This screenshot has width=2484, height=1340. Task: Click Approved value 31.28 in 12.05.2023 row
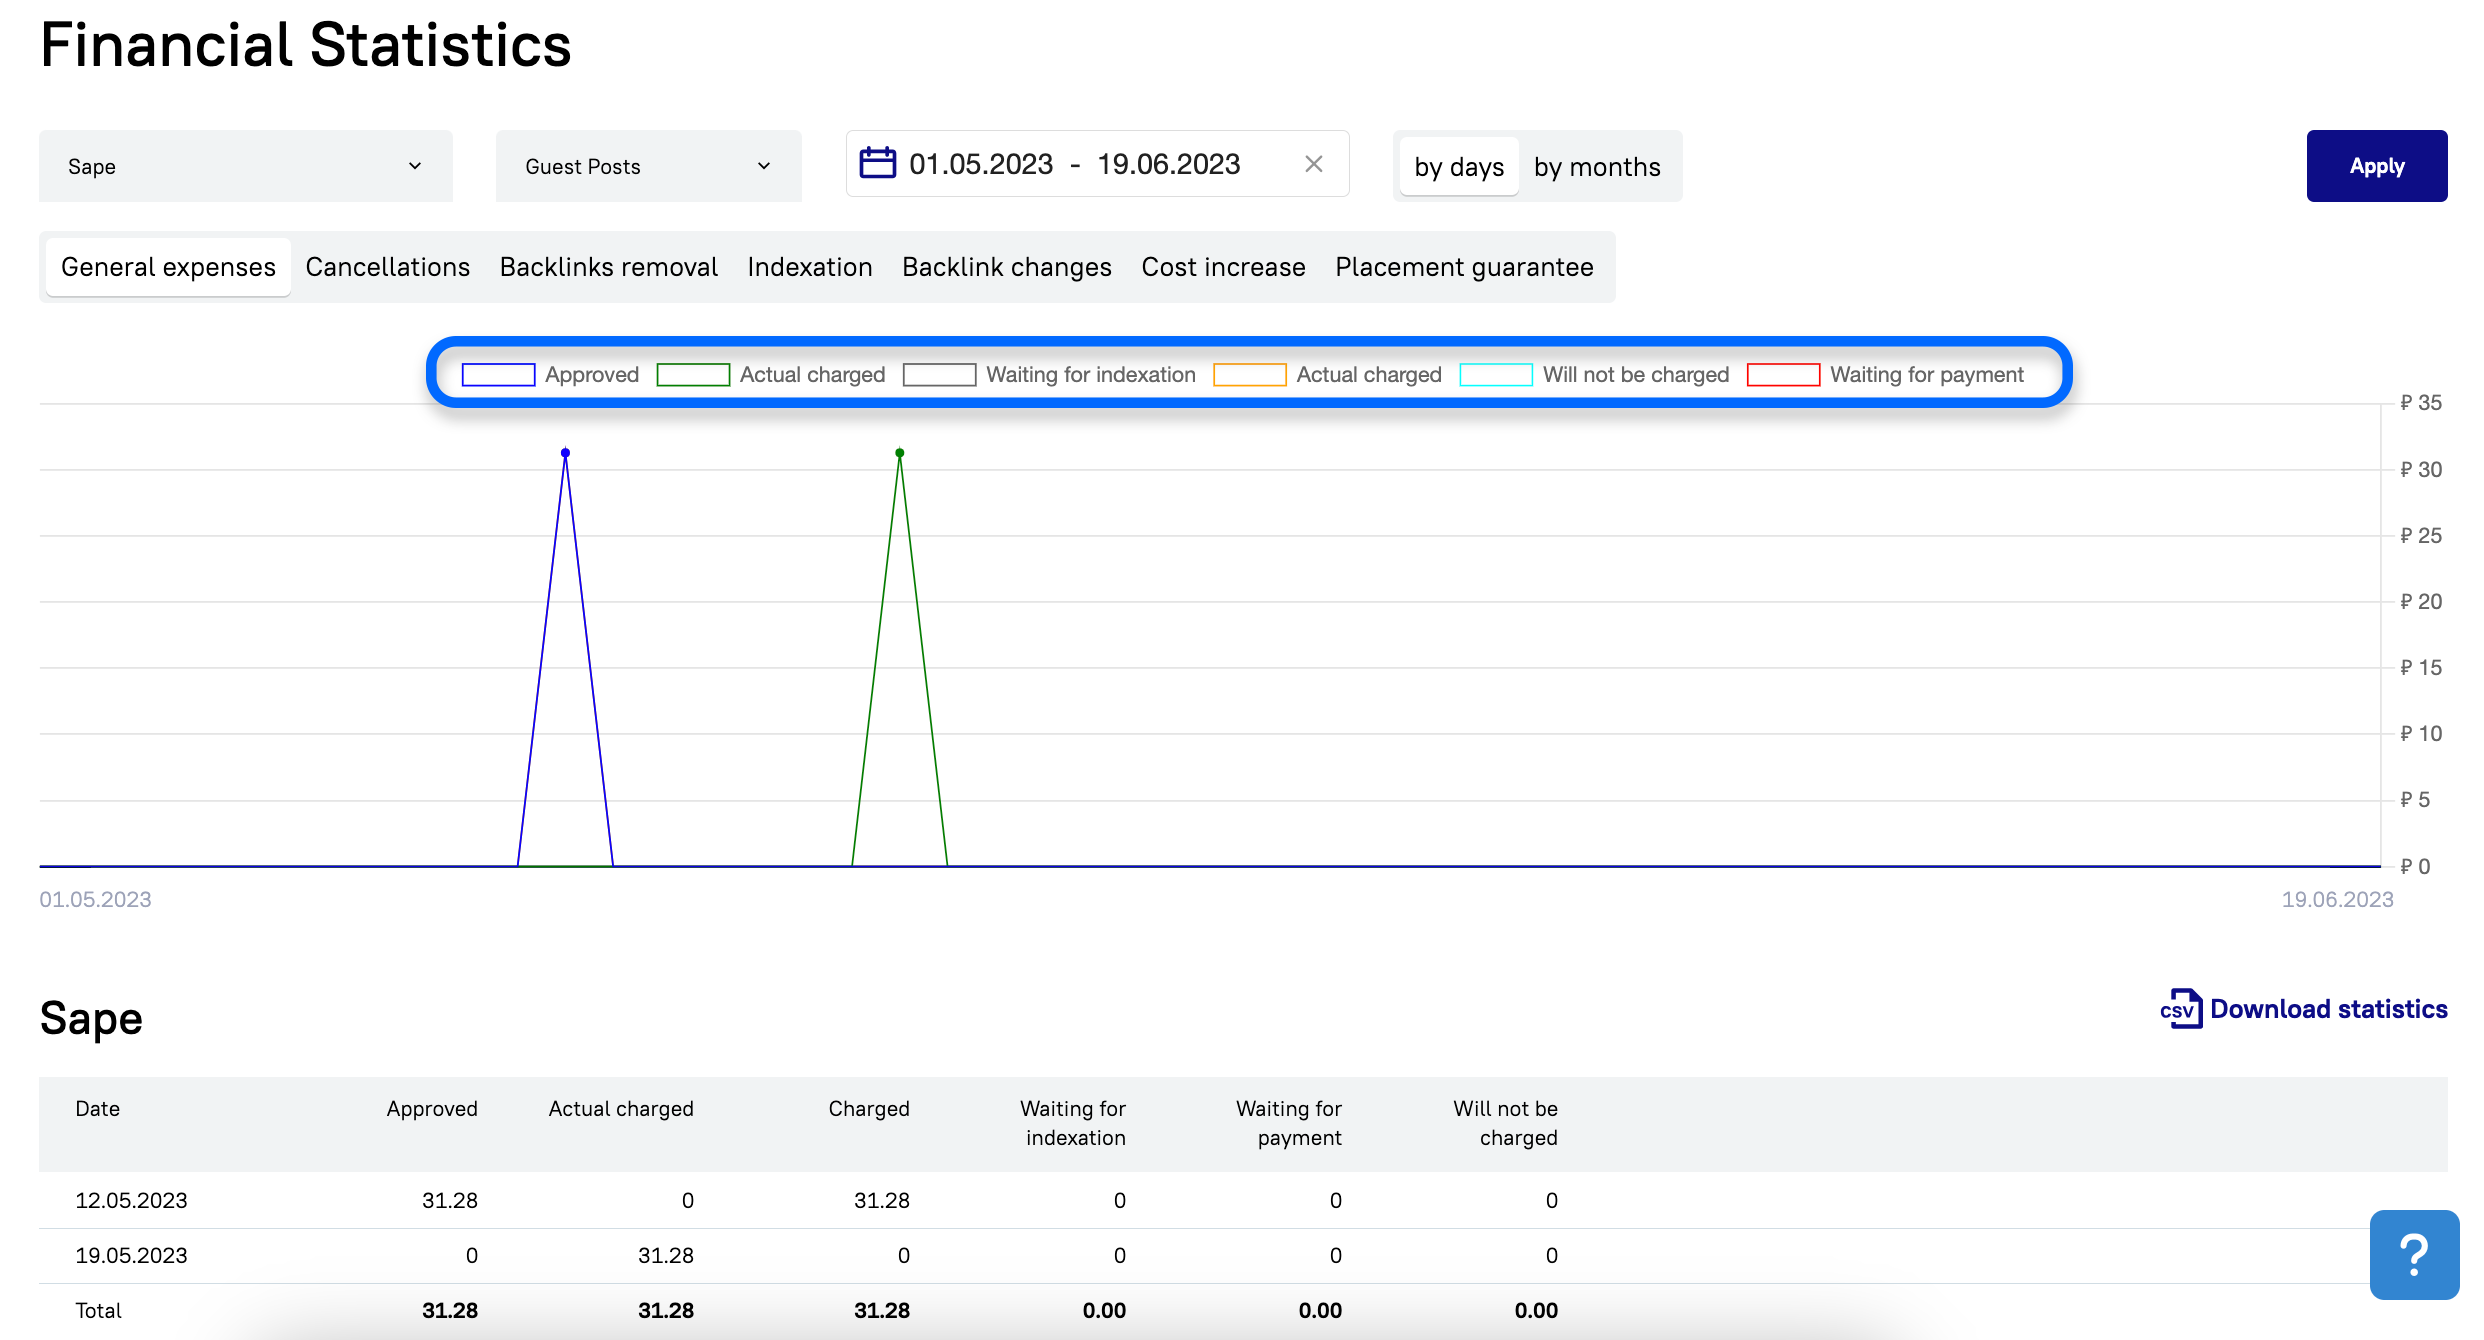pyautogui.click(x=450, y=1200)
